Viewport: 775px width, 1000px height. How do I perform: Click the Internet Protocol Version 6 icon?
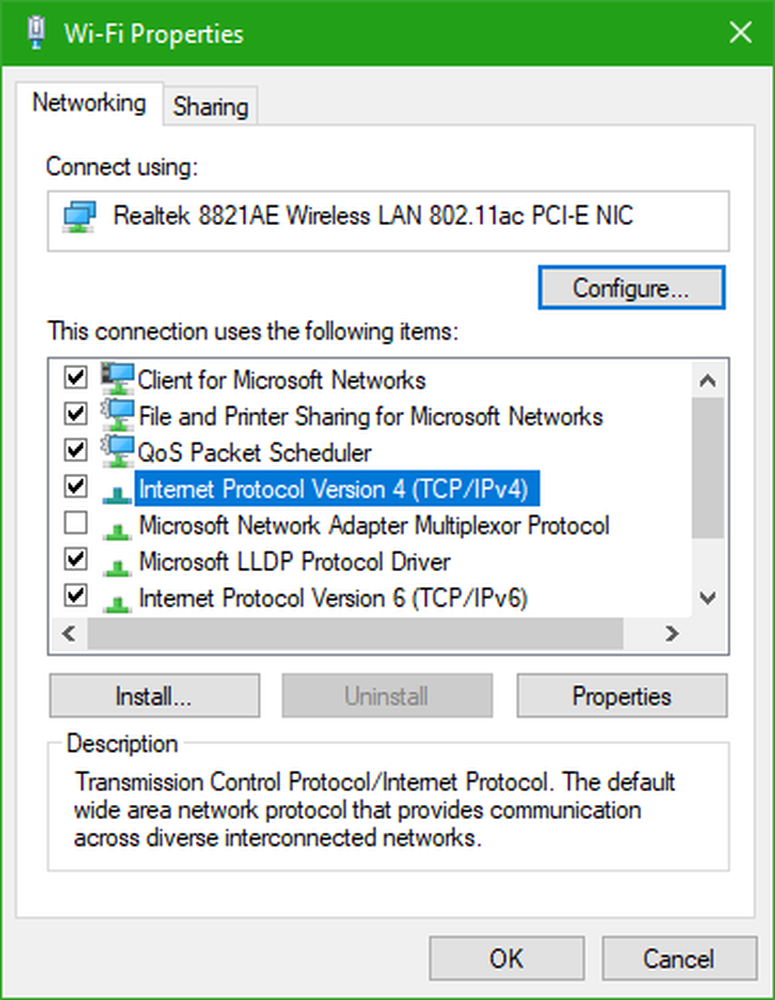pos(118,600)
